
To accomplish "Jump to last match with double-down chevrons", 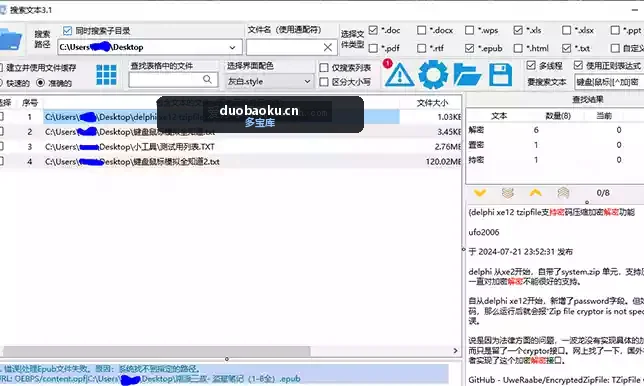I will coord(508,193).
